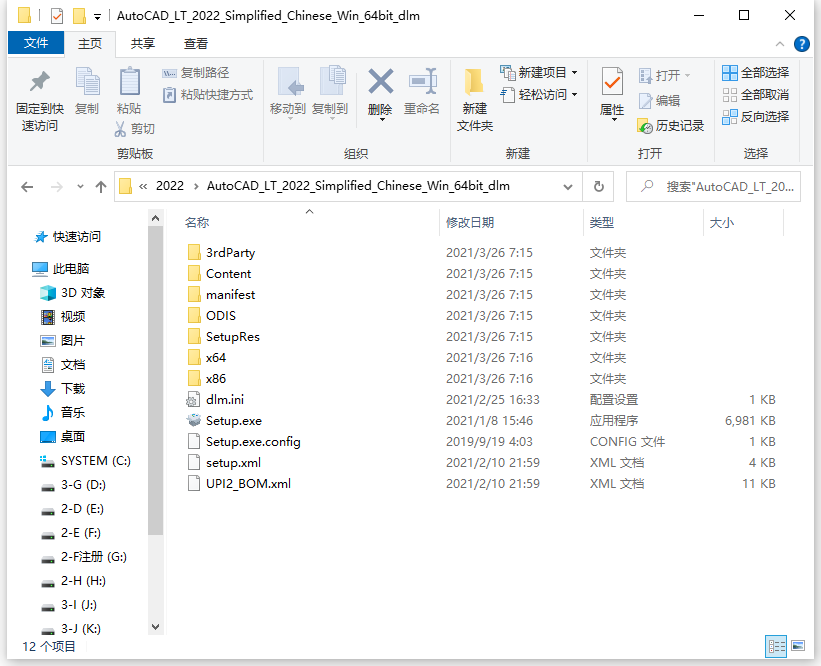The width and height of the screenshot is (821, 666).
Task: Open recent locations dropdown arrow
Action: 80,186
